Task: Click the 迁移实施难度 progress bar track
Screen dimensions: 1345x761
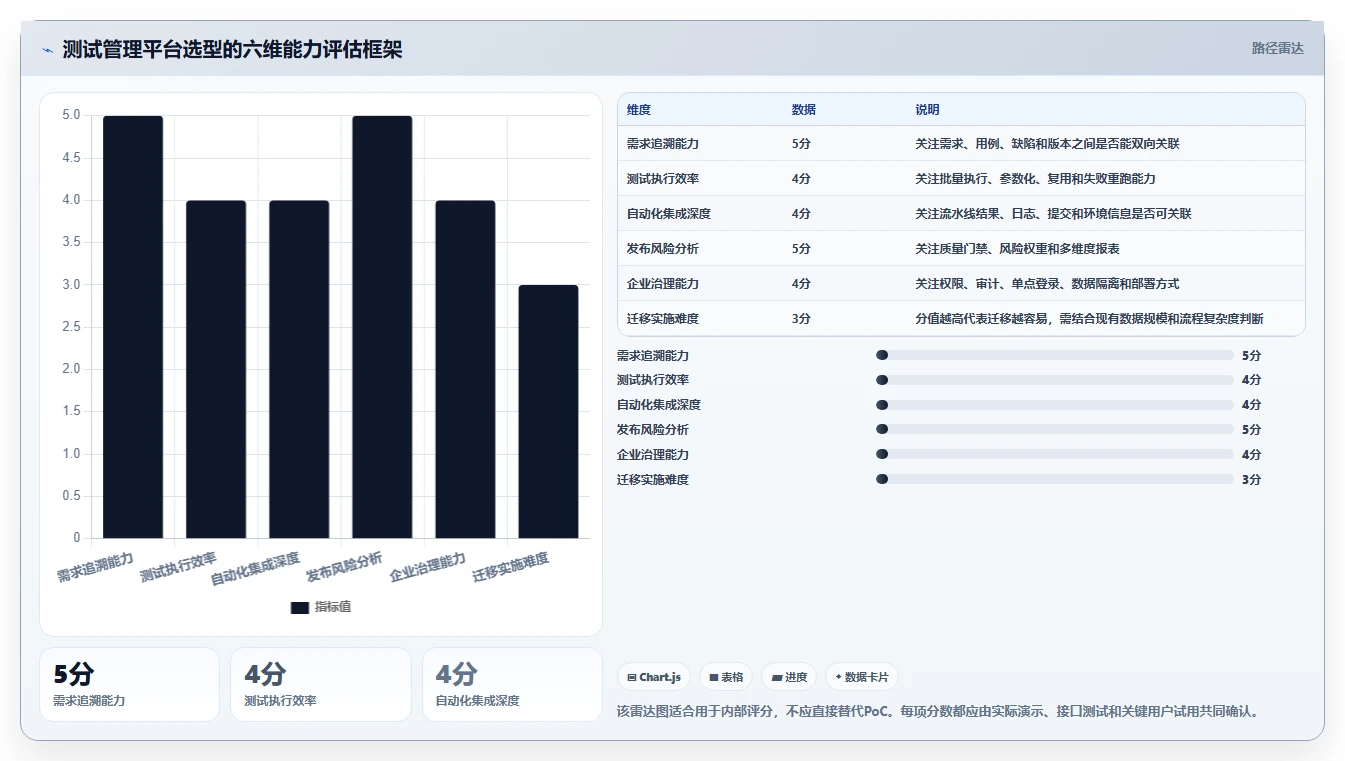Action: click(1055, 479)
